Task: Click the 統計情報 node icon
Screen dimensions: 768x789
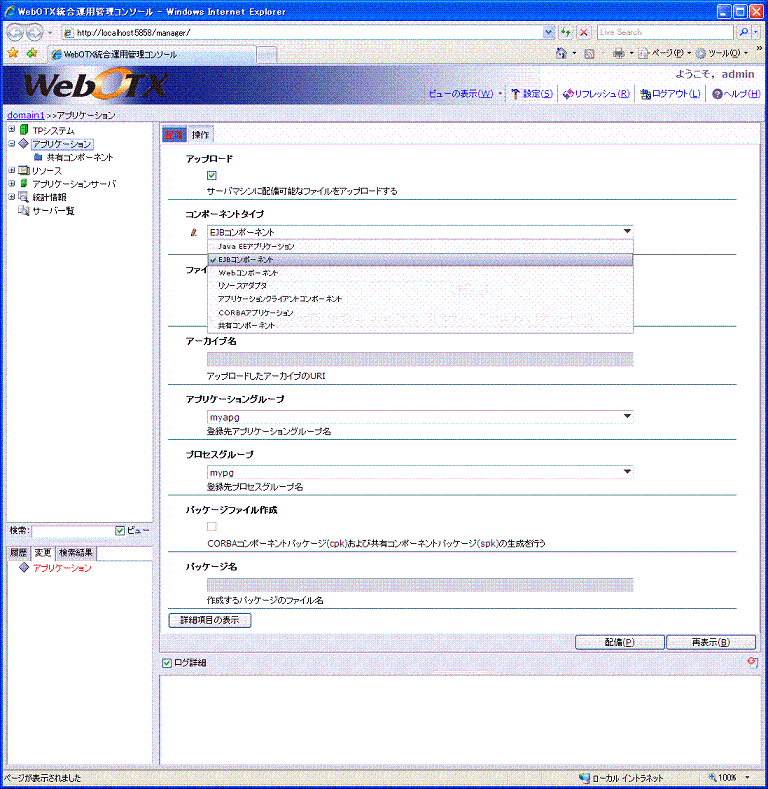Action: click(x=24, y=197)
